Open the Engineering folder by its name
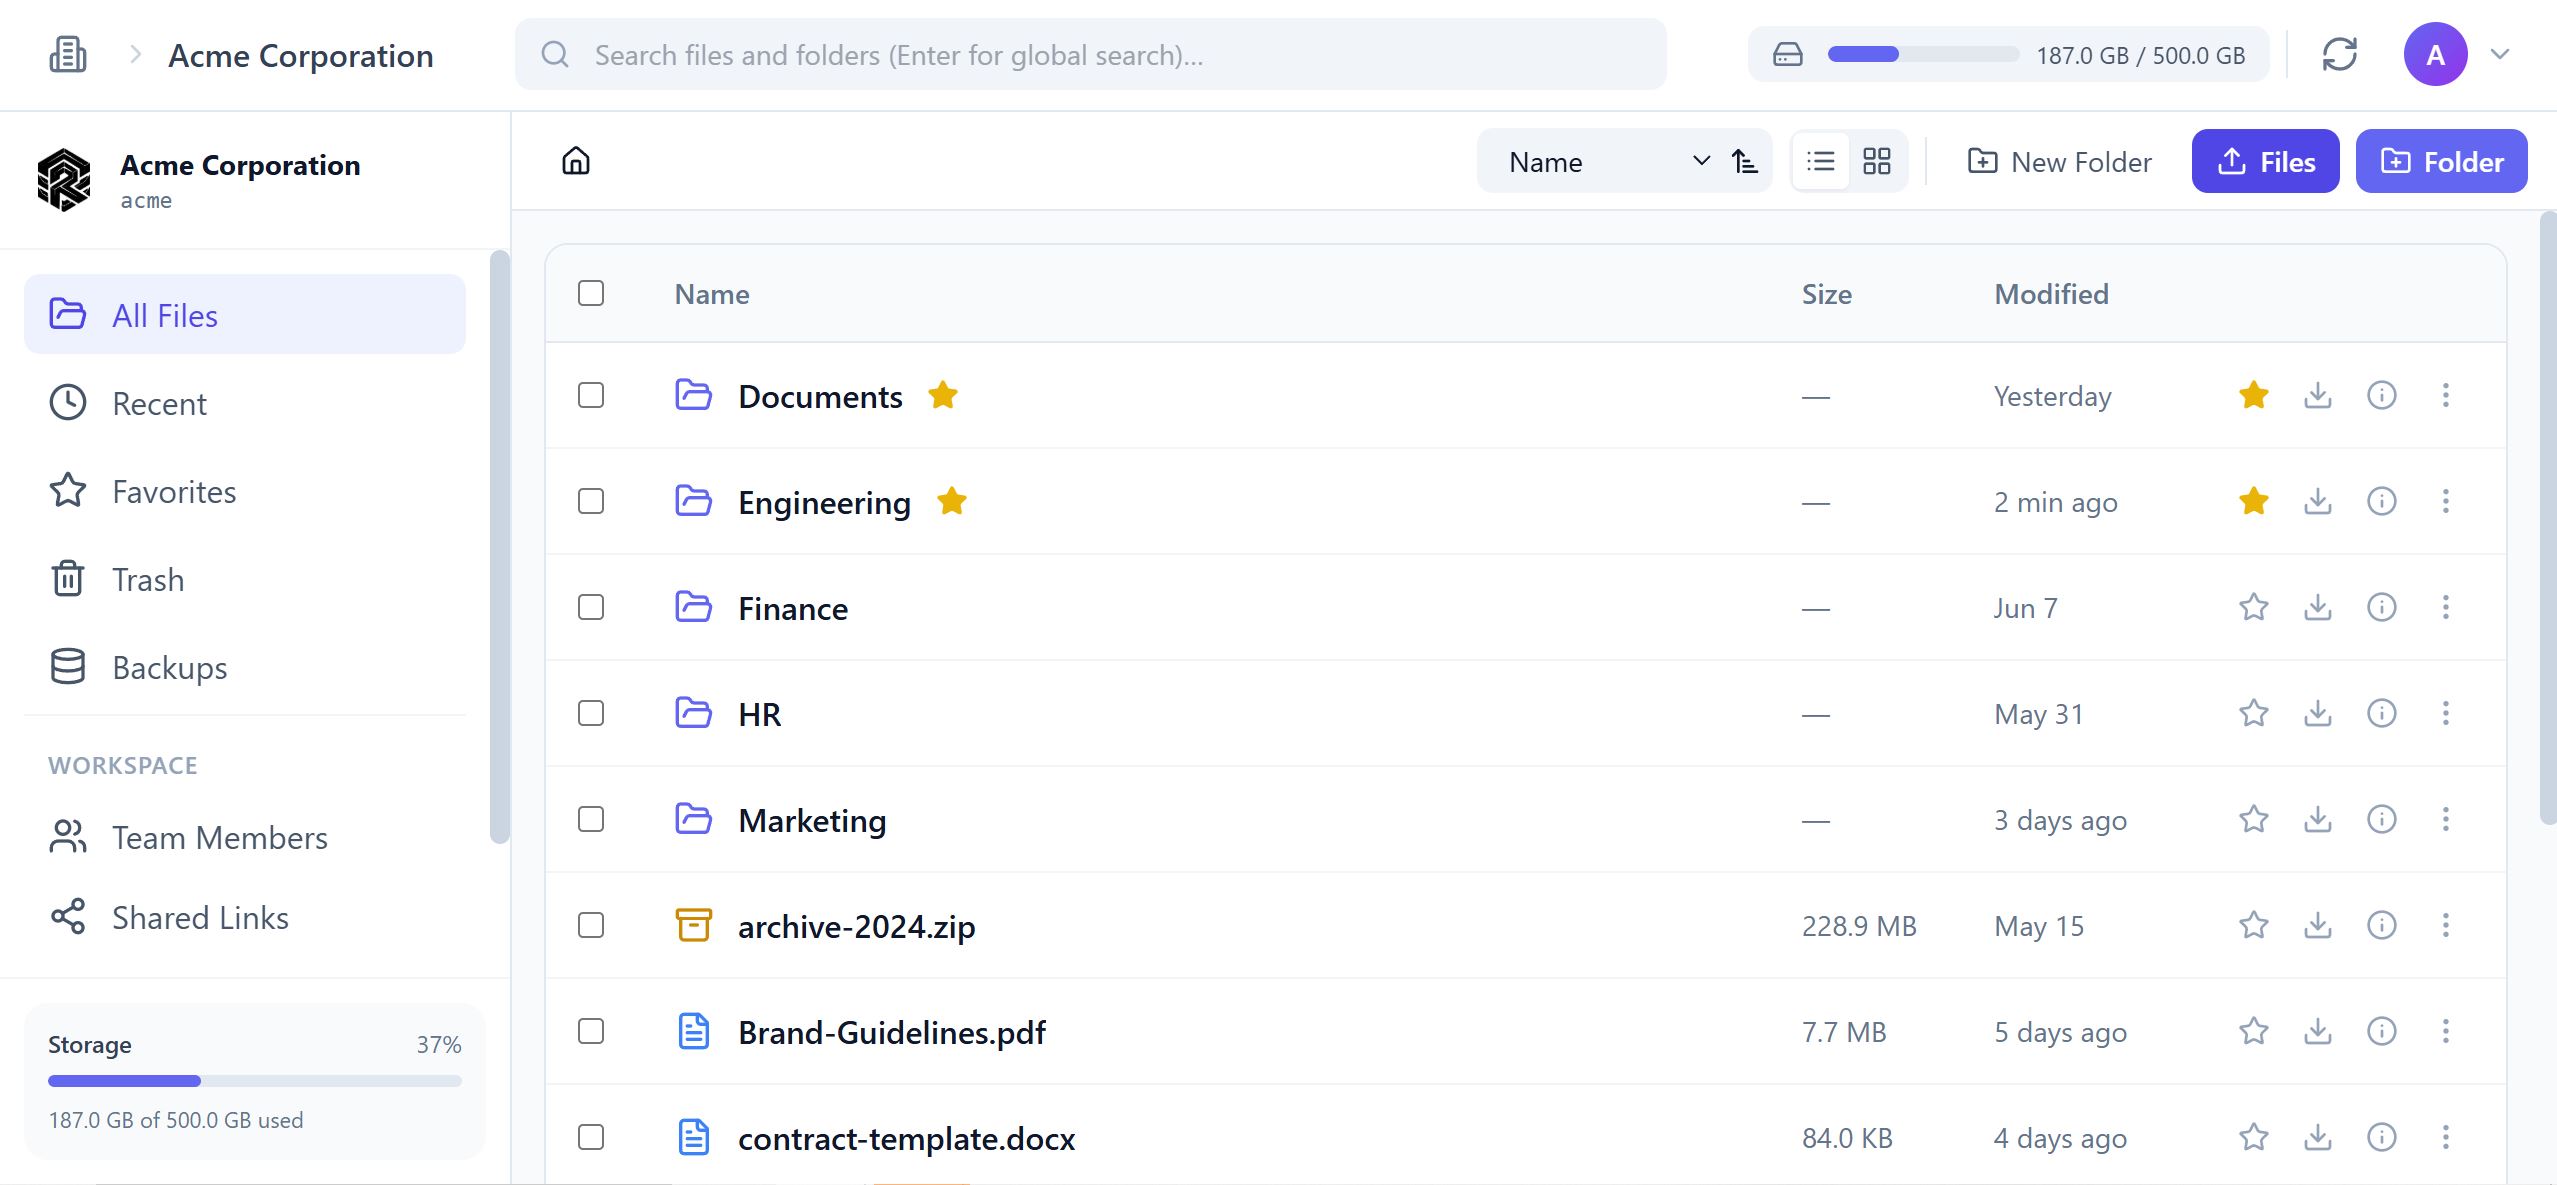The image size is (2557, 1185). tap(824, 502)
